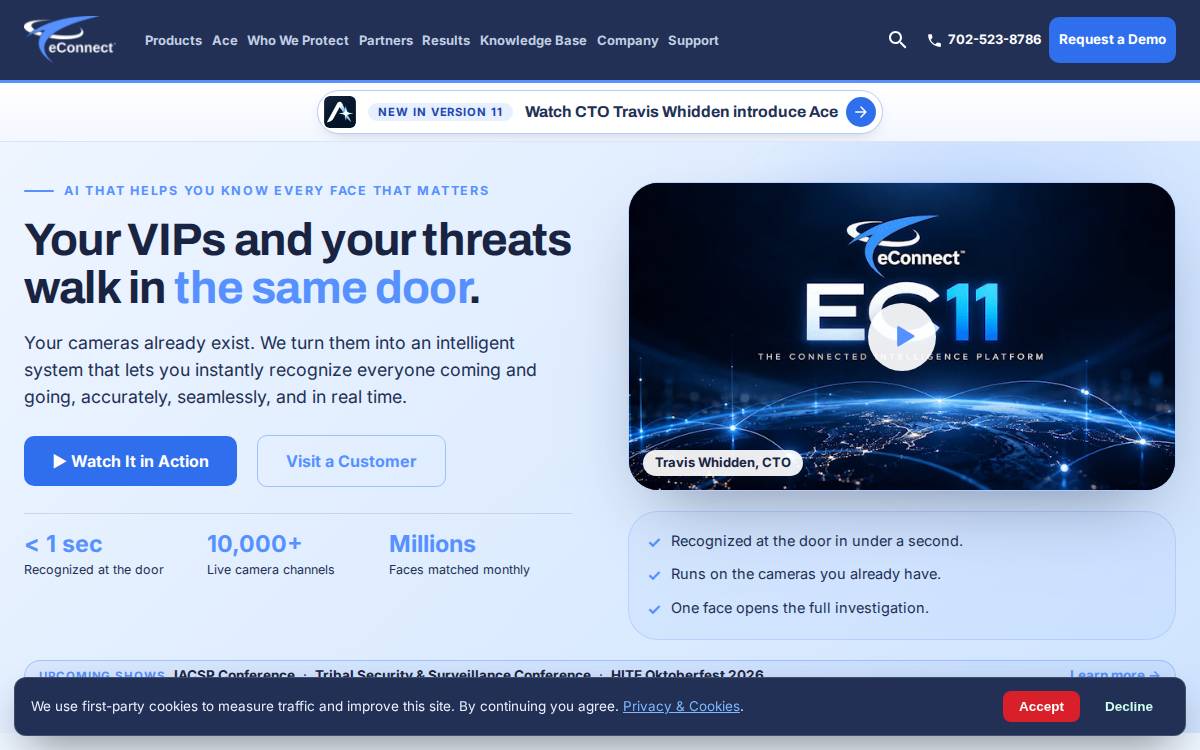
Task: Click 'Faces matched monthly' caption
Action: (459, 570)
